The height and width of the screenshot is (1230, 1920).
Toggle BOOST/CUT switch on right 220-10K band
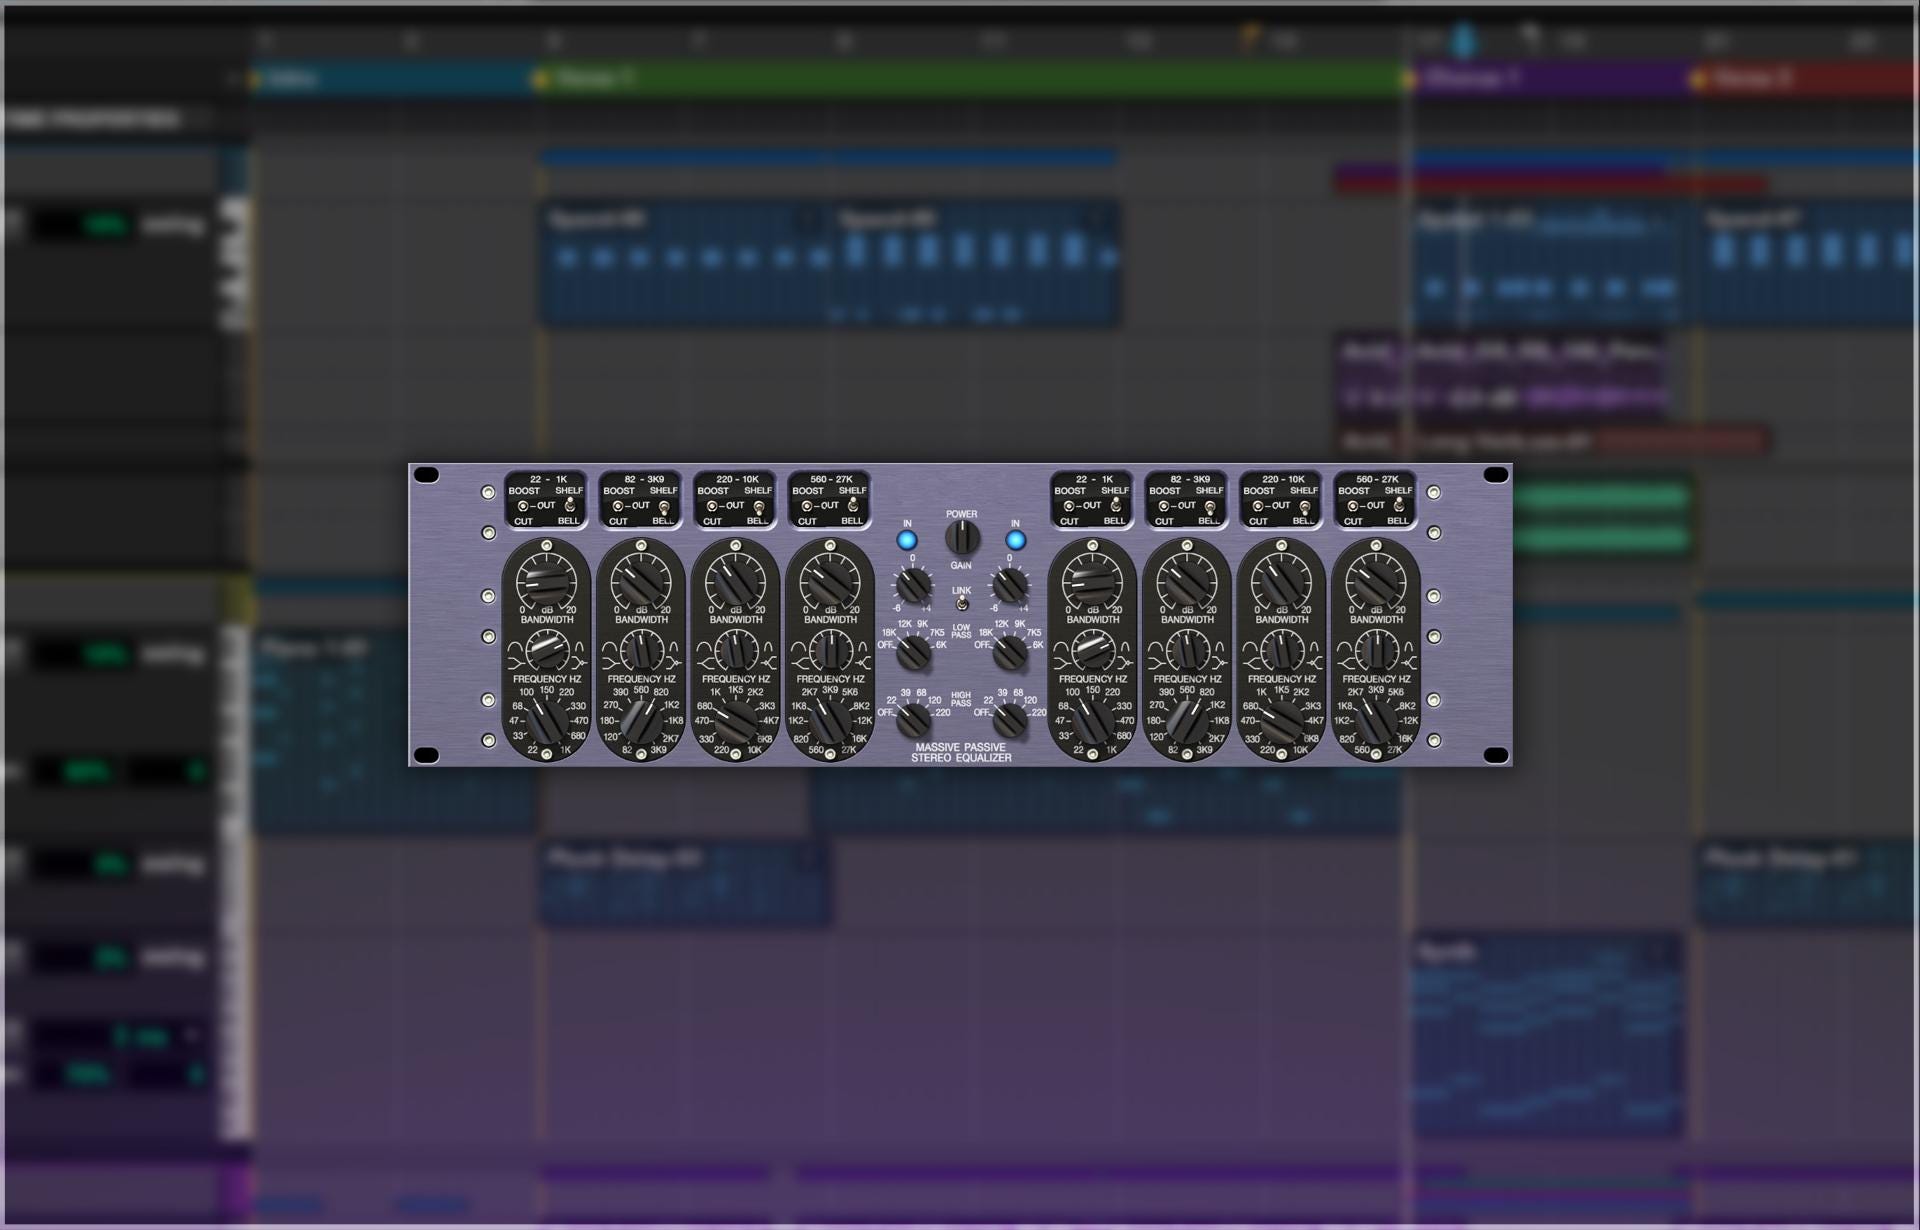[1258, 506]
